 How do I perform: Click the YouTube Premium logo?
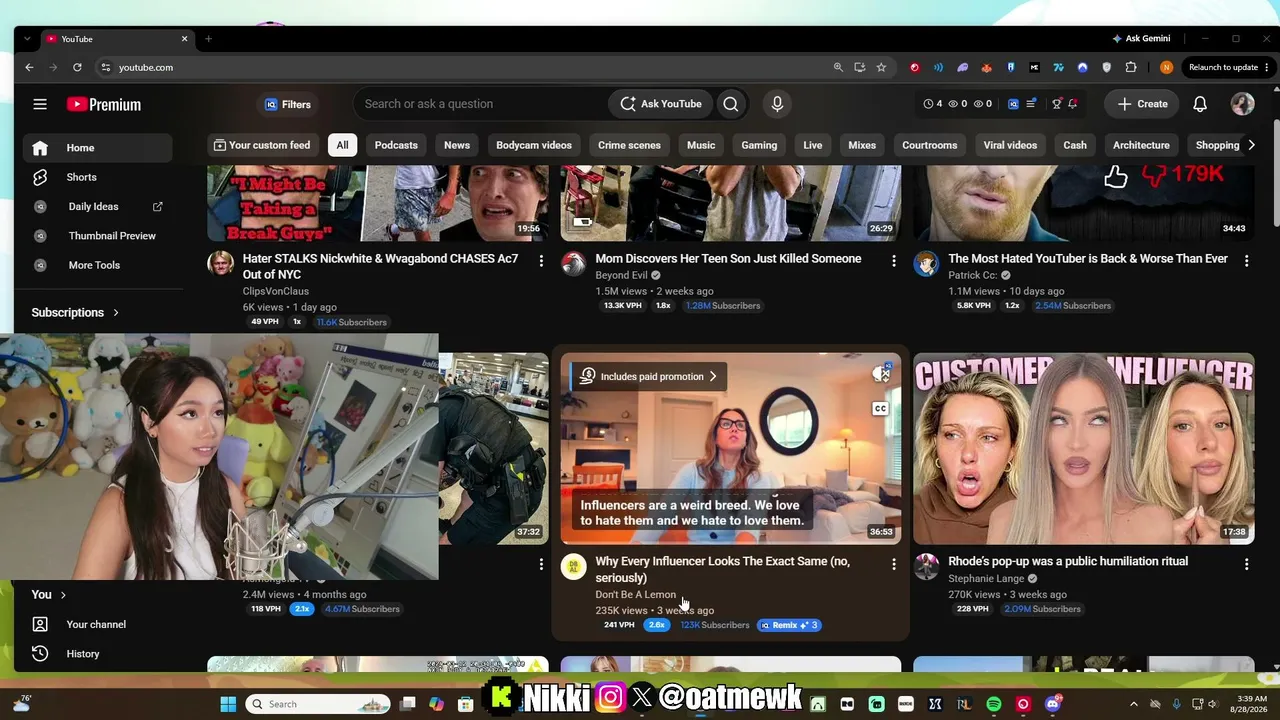(104, 104)
